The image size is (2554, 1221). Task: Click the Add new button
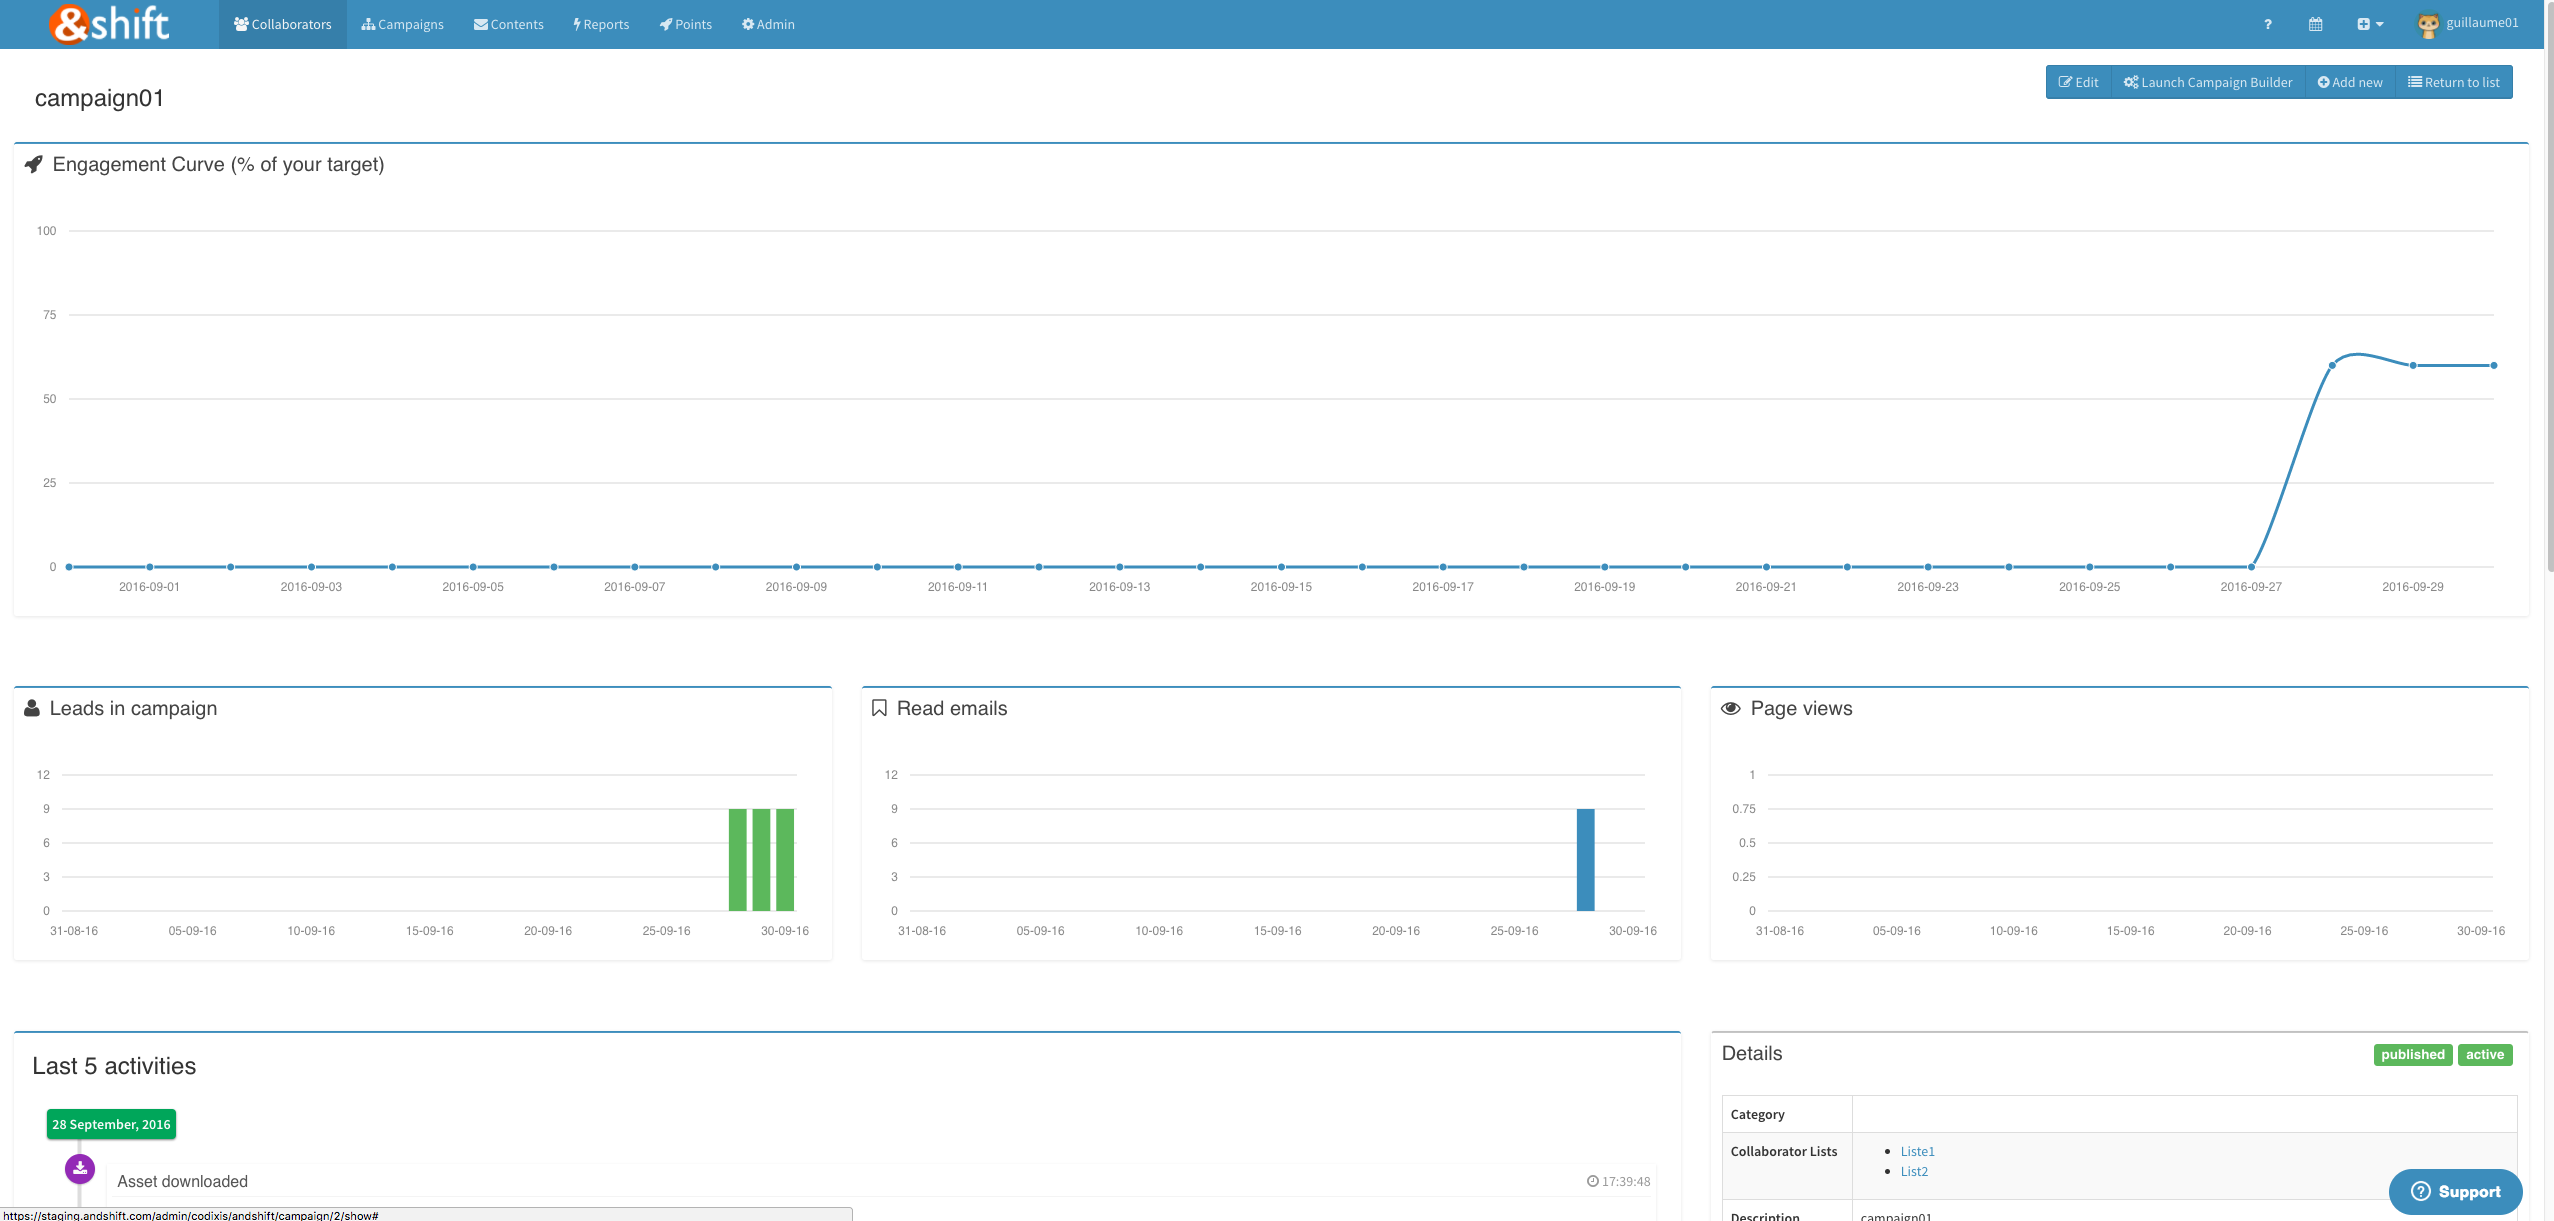(2350, 82)
